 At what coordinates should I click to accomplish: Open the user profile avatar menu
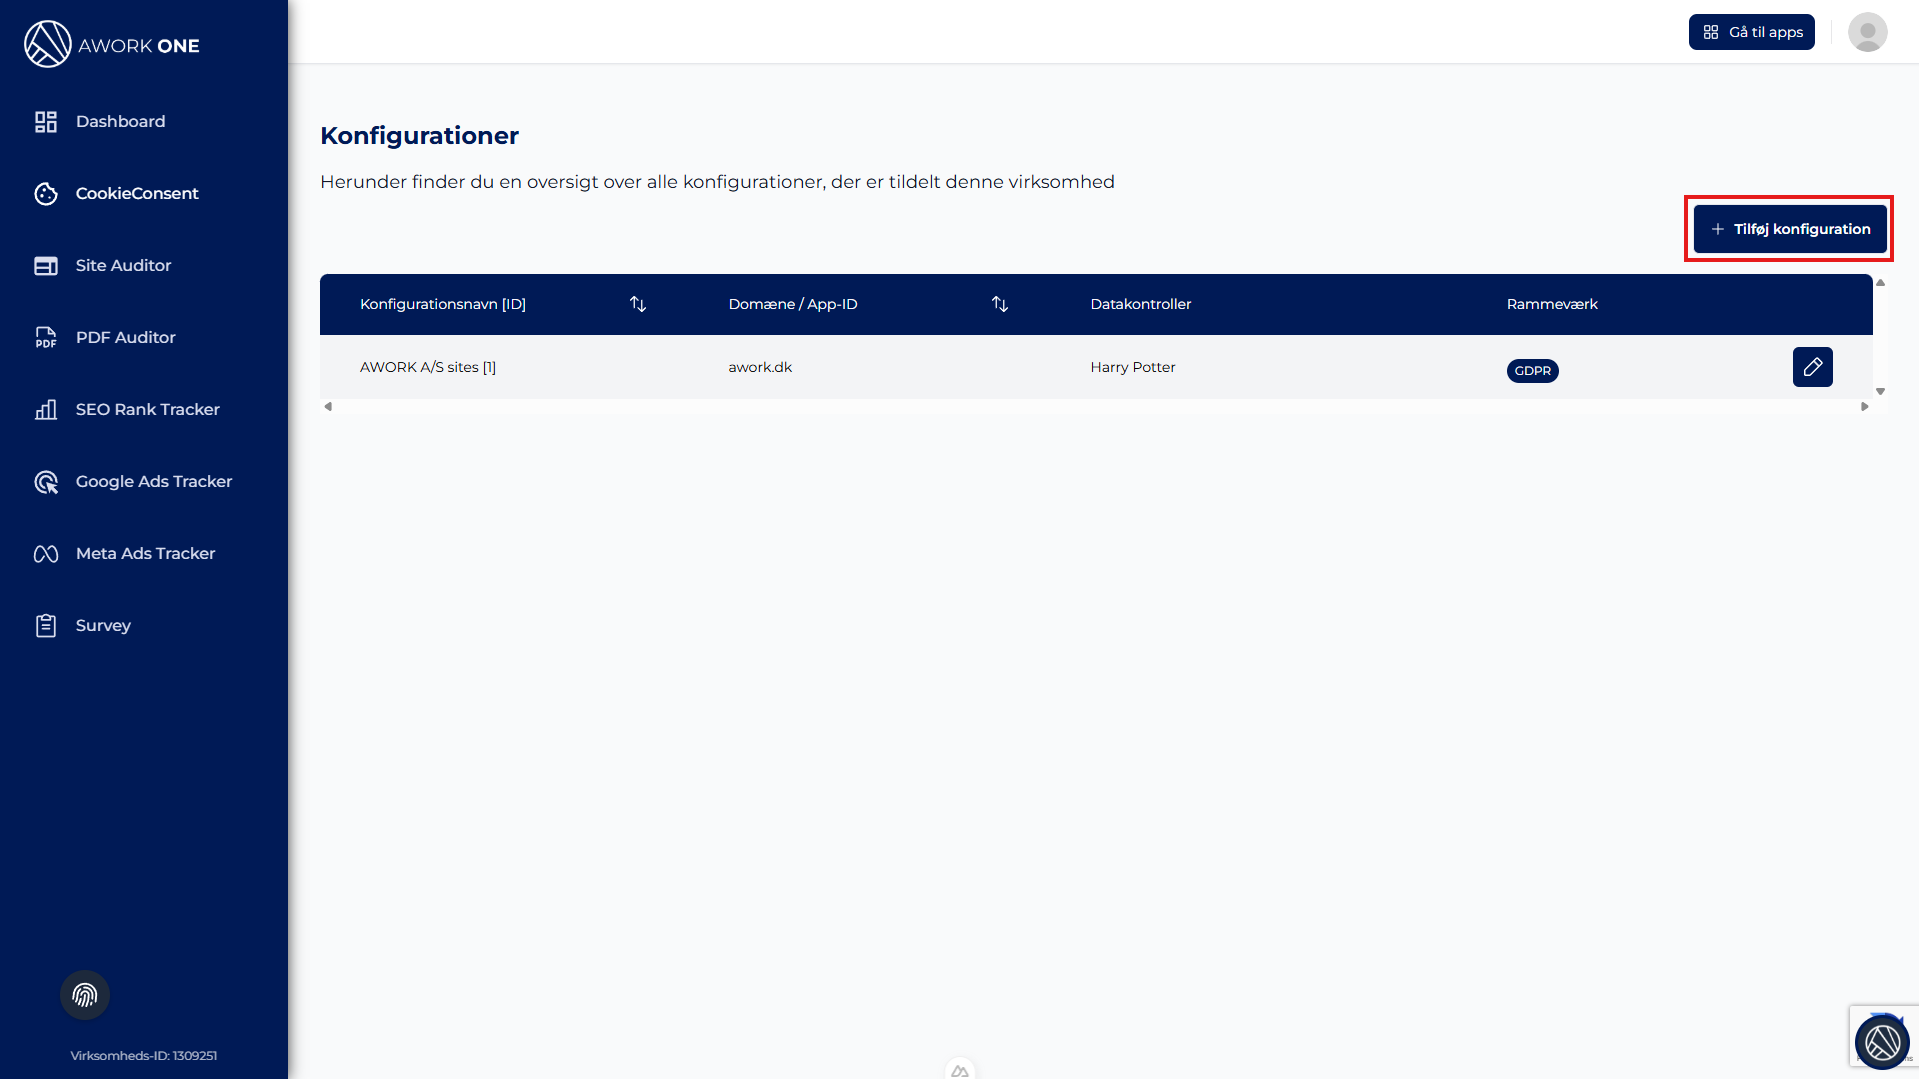[1867, 32]
